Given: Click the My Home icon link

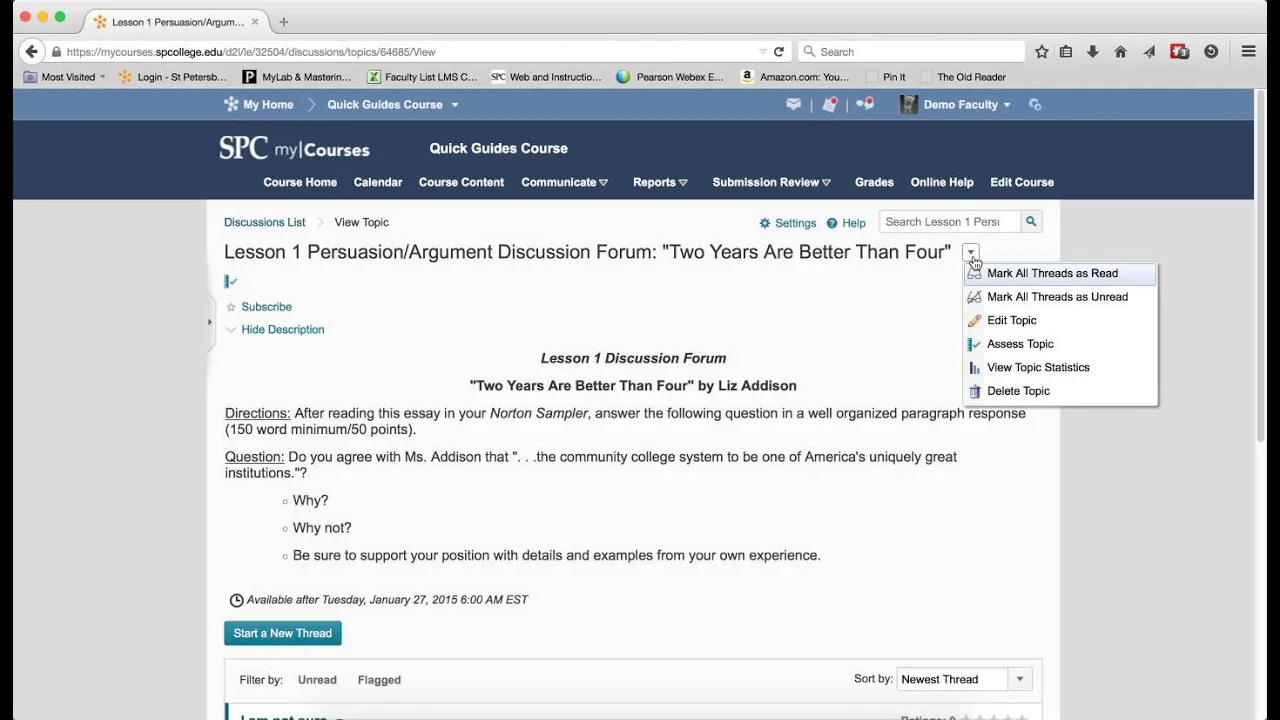Looking at the screenshot, I should [231, 104].
